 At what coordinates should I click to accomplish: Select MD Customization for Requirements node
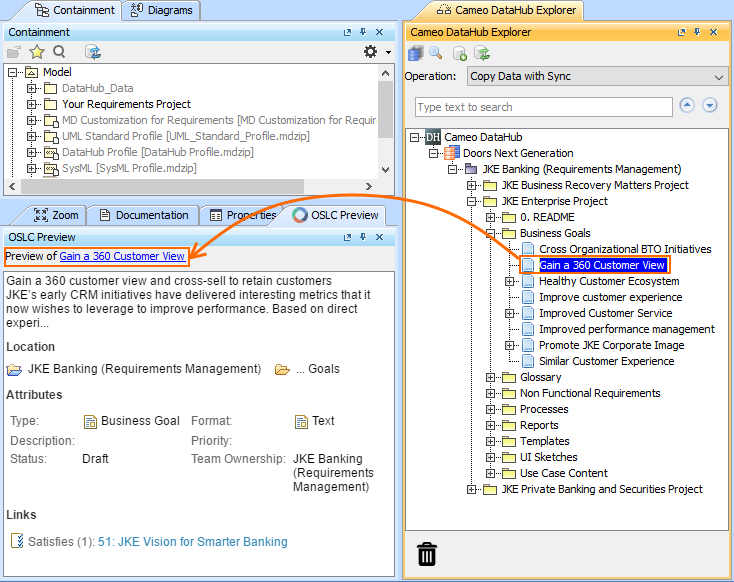point(219,120)
